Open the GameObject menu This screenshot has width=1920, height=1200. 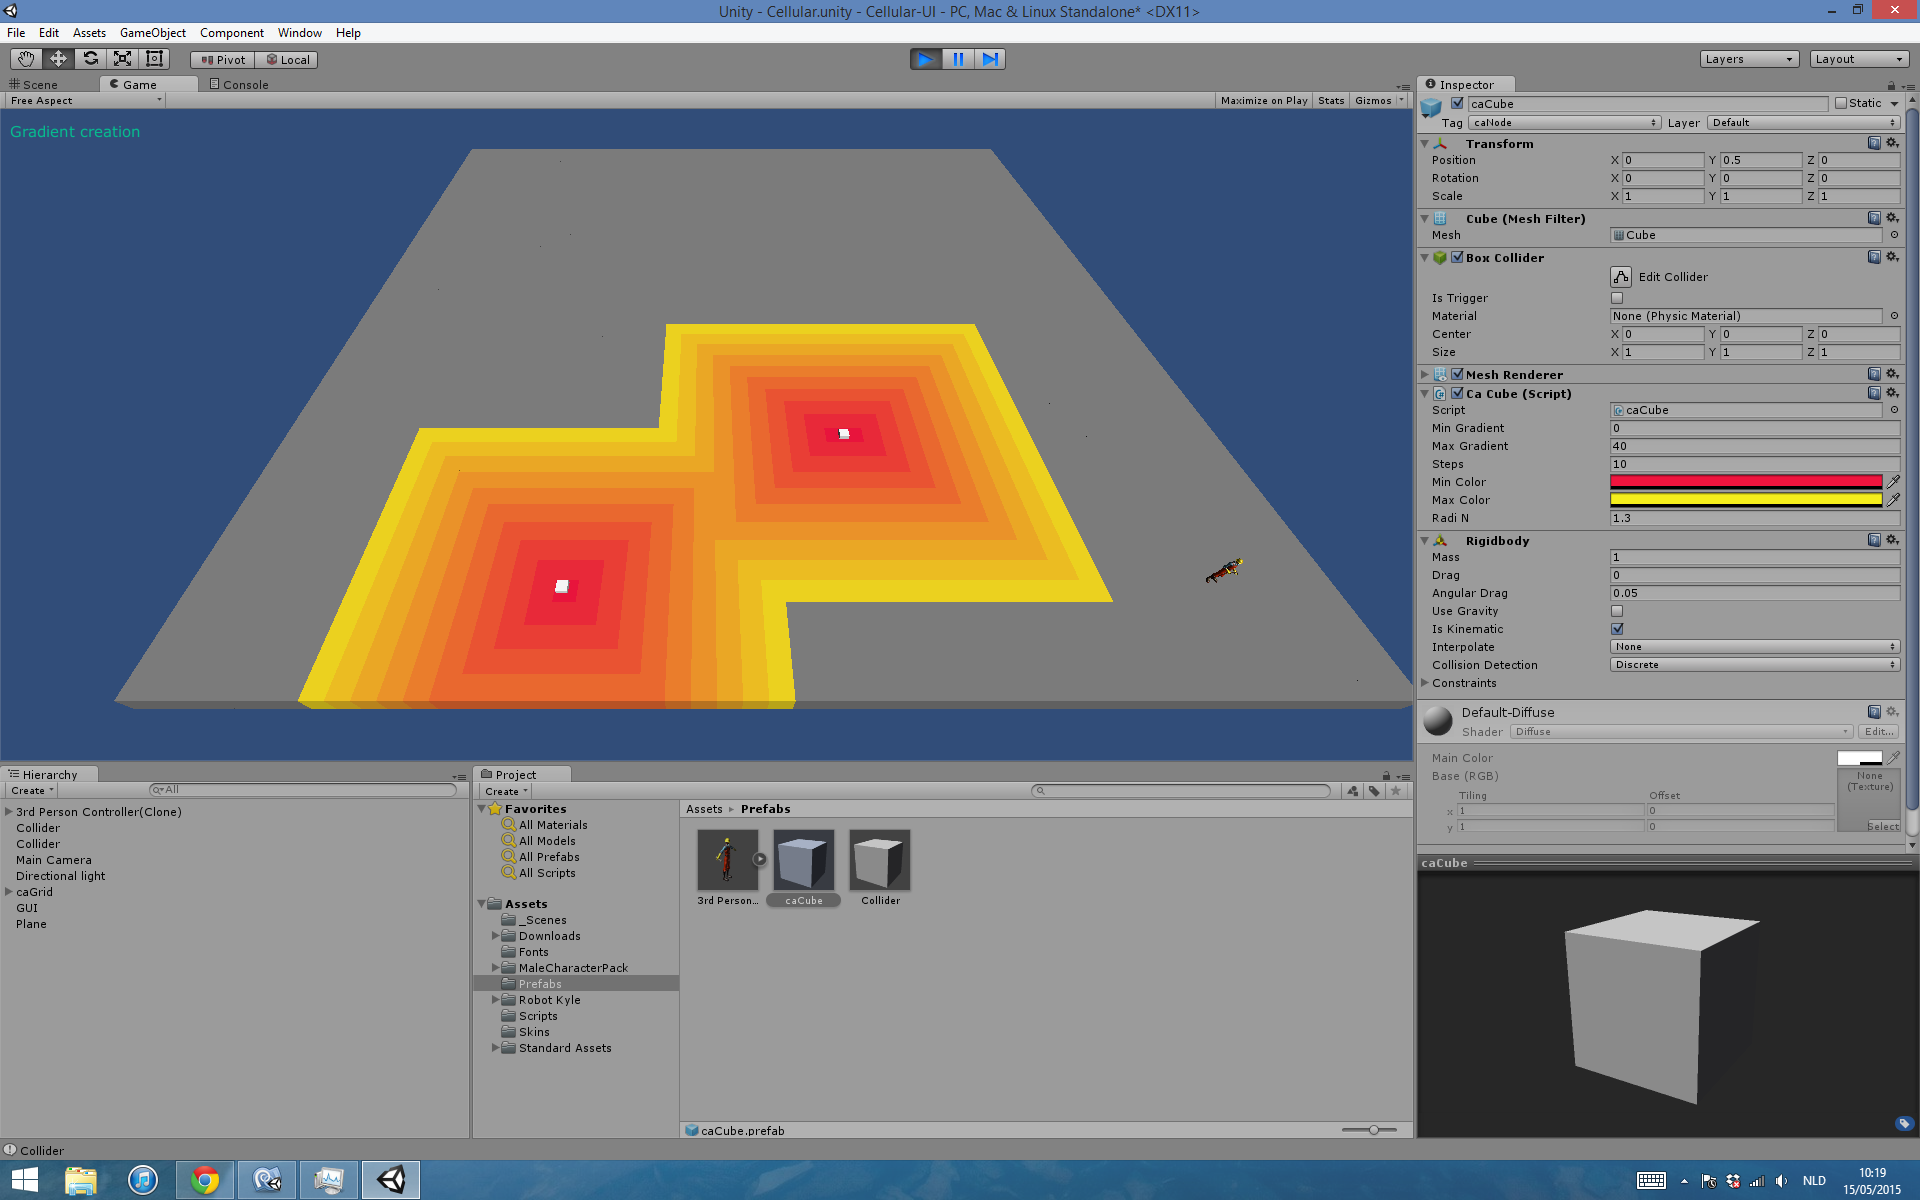tap(153, 33)
